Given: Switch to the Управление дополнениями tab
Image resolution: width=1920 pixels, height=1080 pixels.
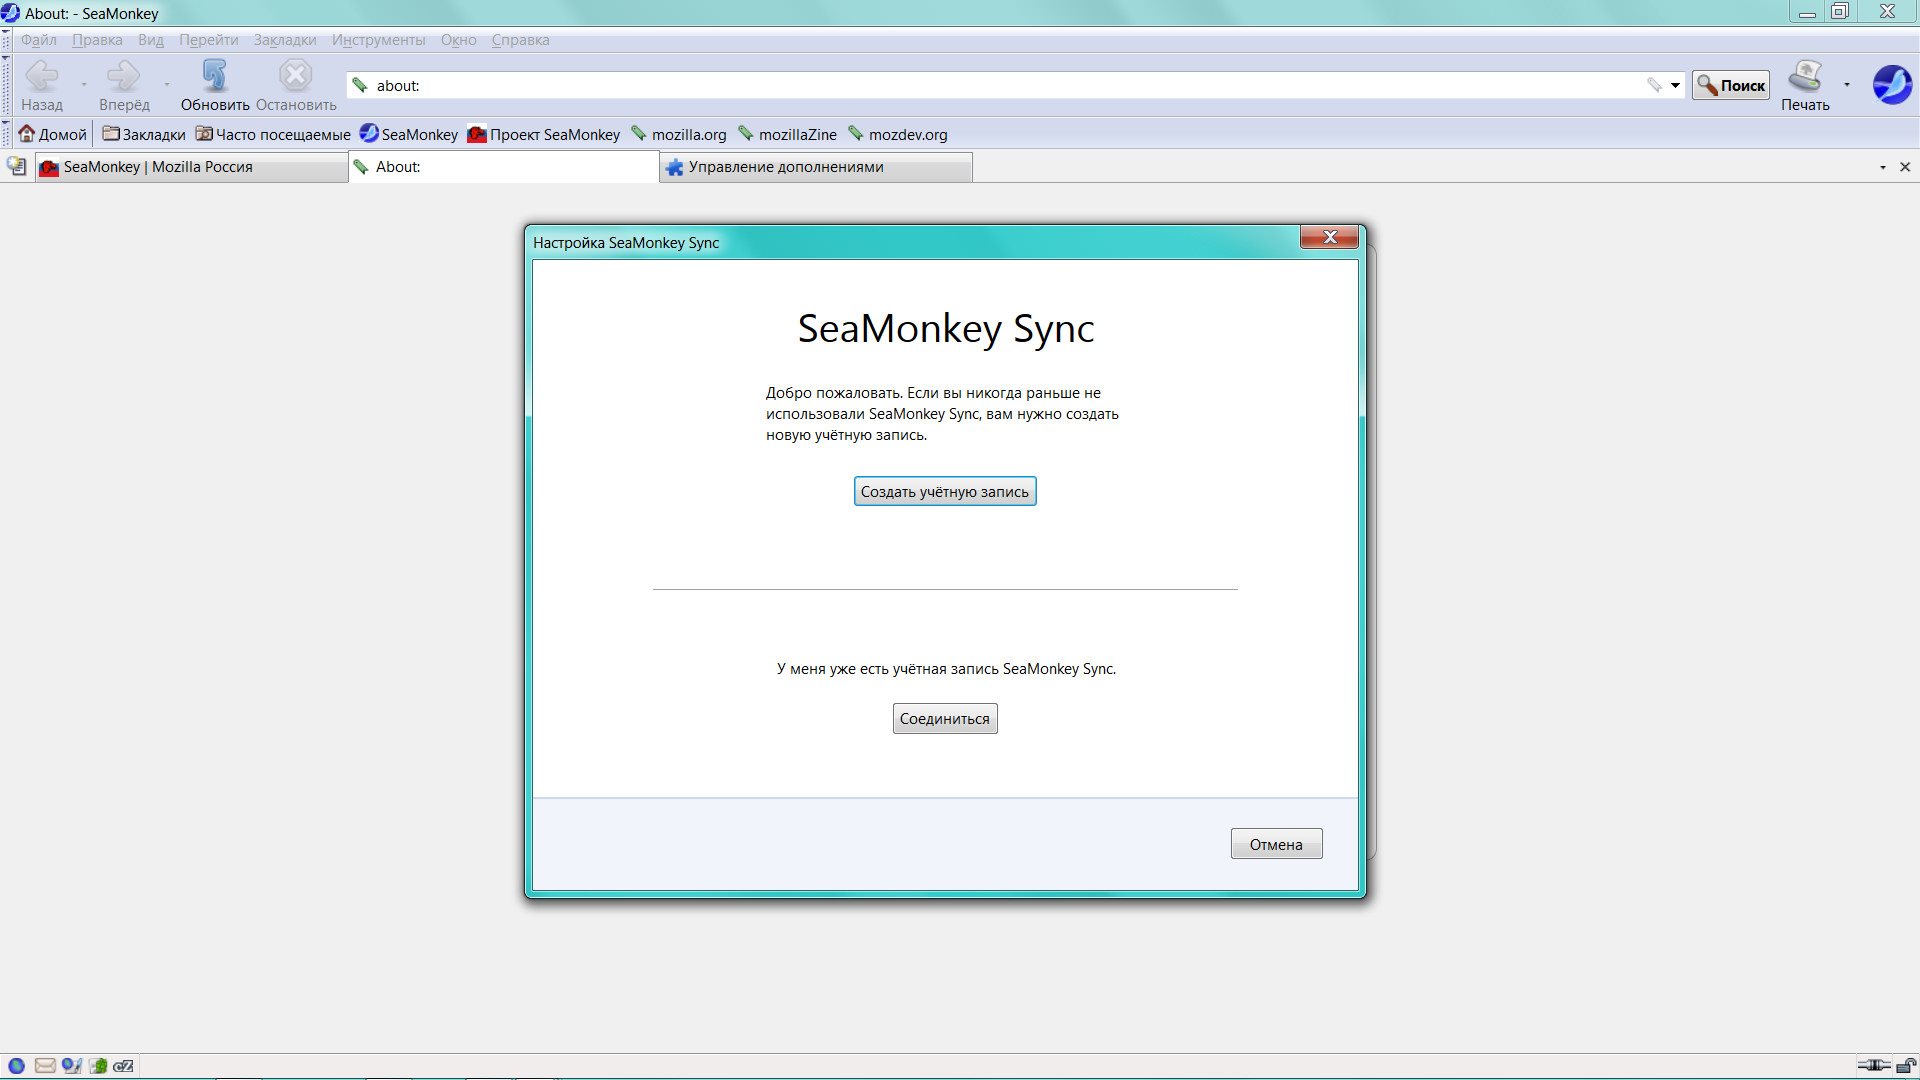Looking at the screenshot, I should tap(816, 167).
